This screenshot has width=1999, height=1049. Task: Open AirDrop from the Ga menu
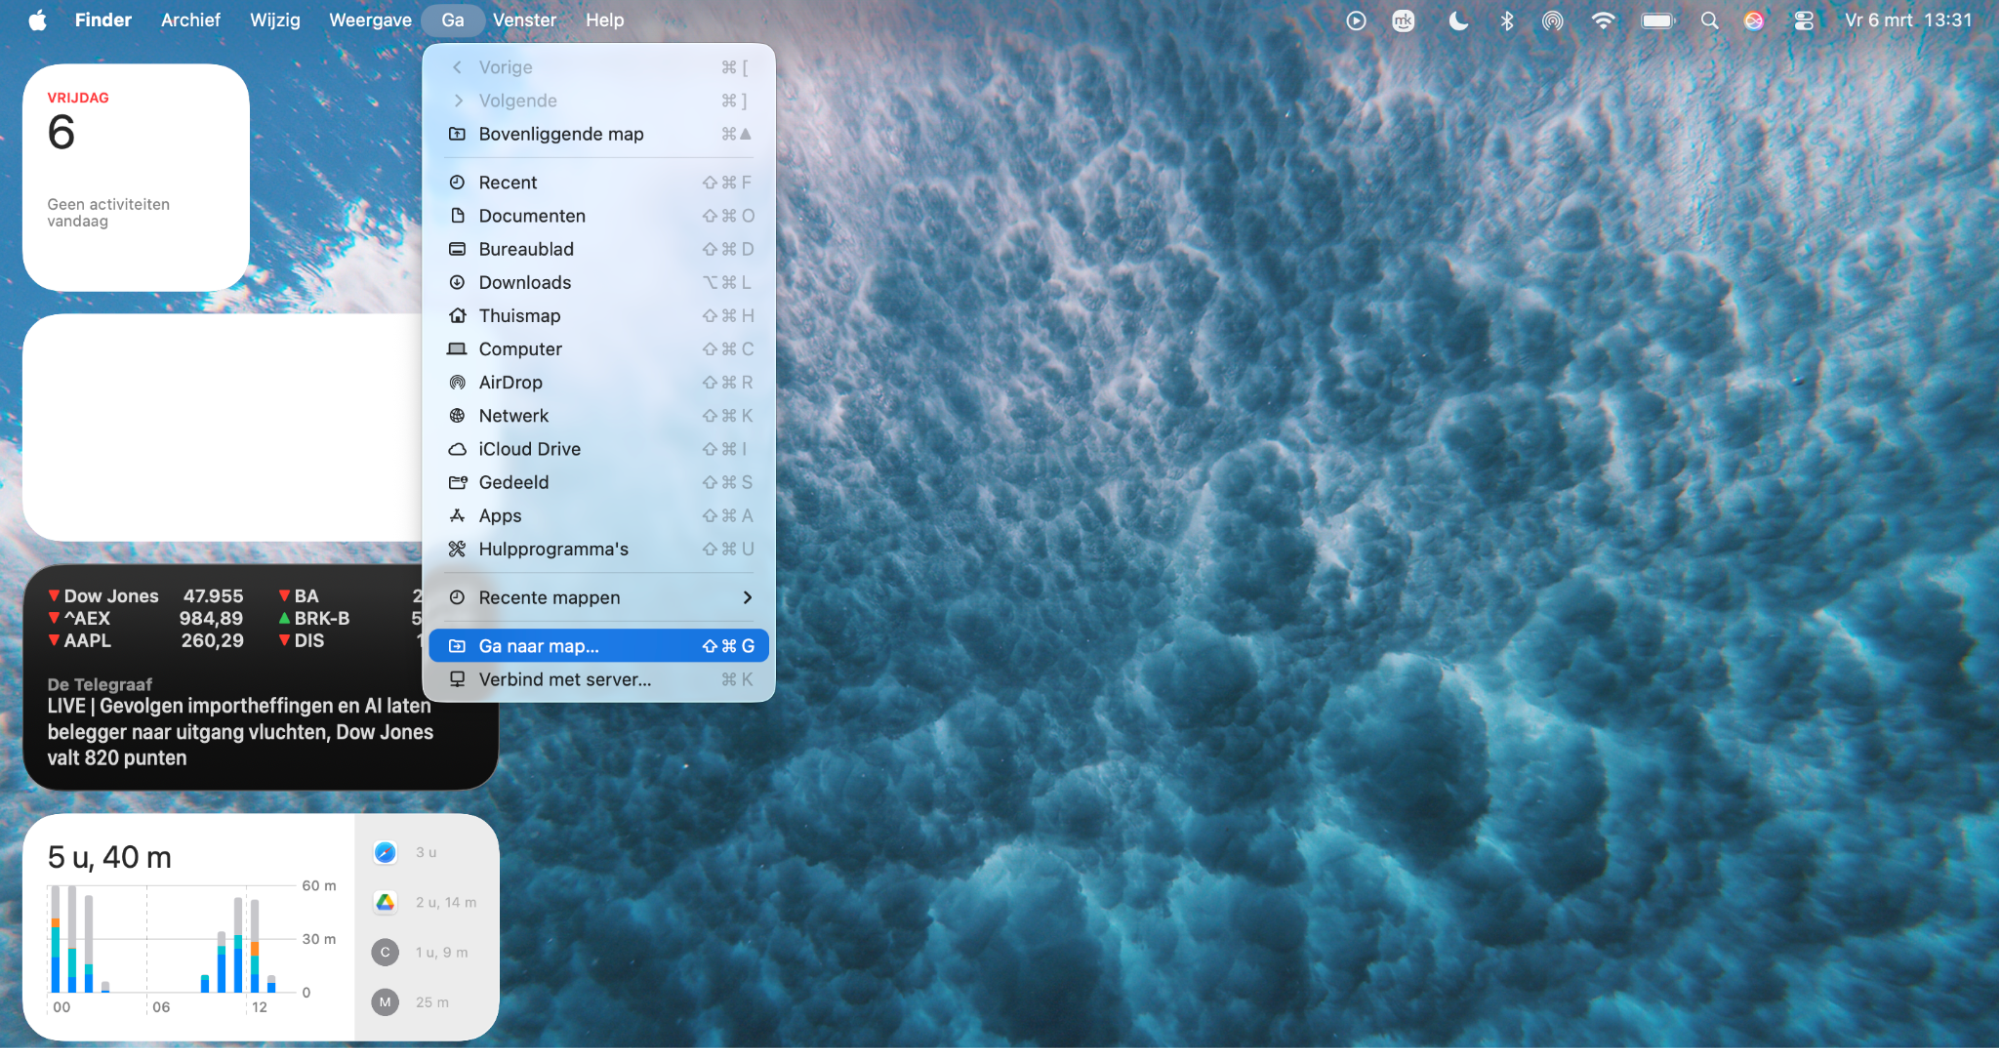(x=511, y=382)
